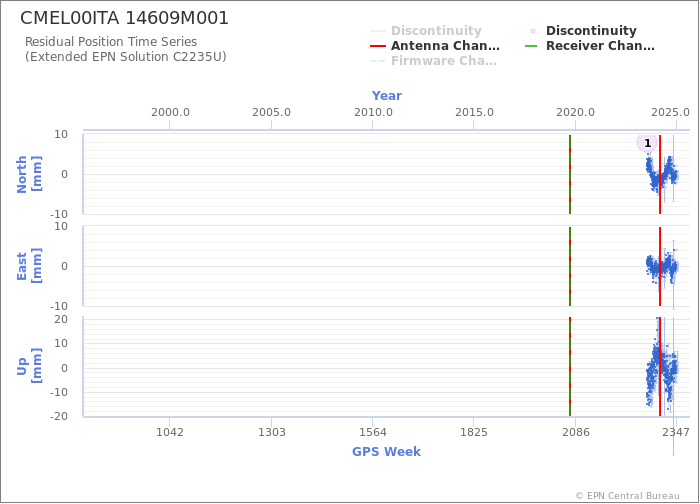Toggle the Receiver Change legend entry
The image size is (700, 504).
(590, 46)
